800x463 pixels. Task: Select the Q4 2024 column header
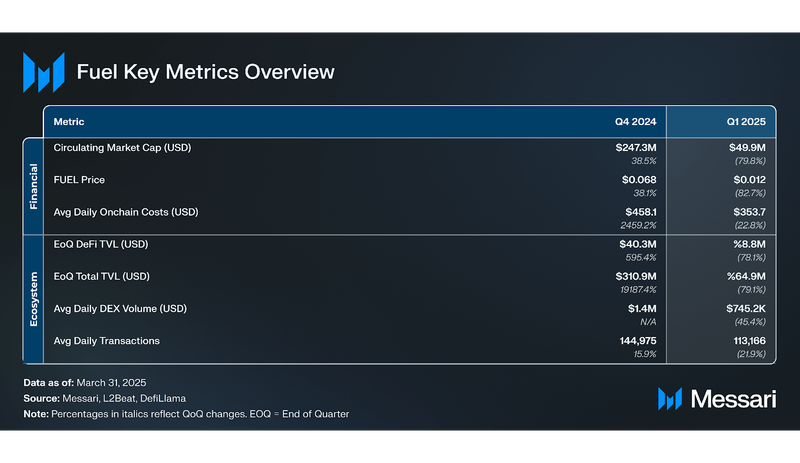point(635,121)
